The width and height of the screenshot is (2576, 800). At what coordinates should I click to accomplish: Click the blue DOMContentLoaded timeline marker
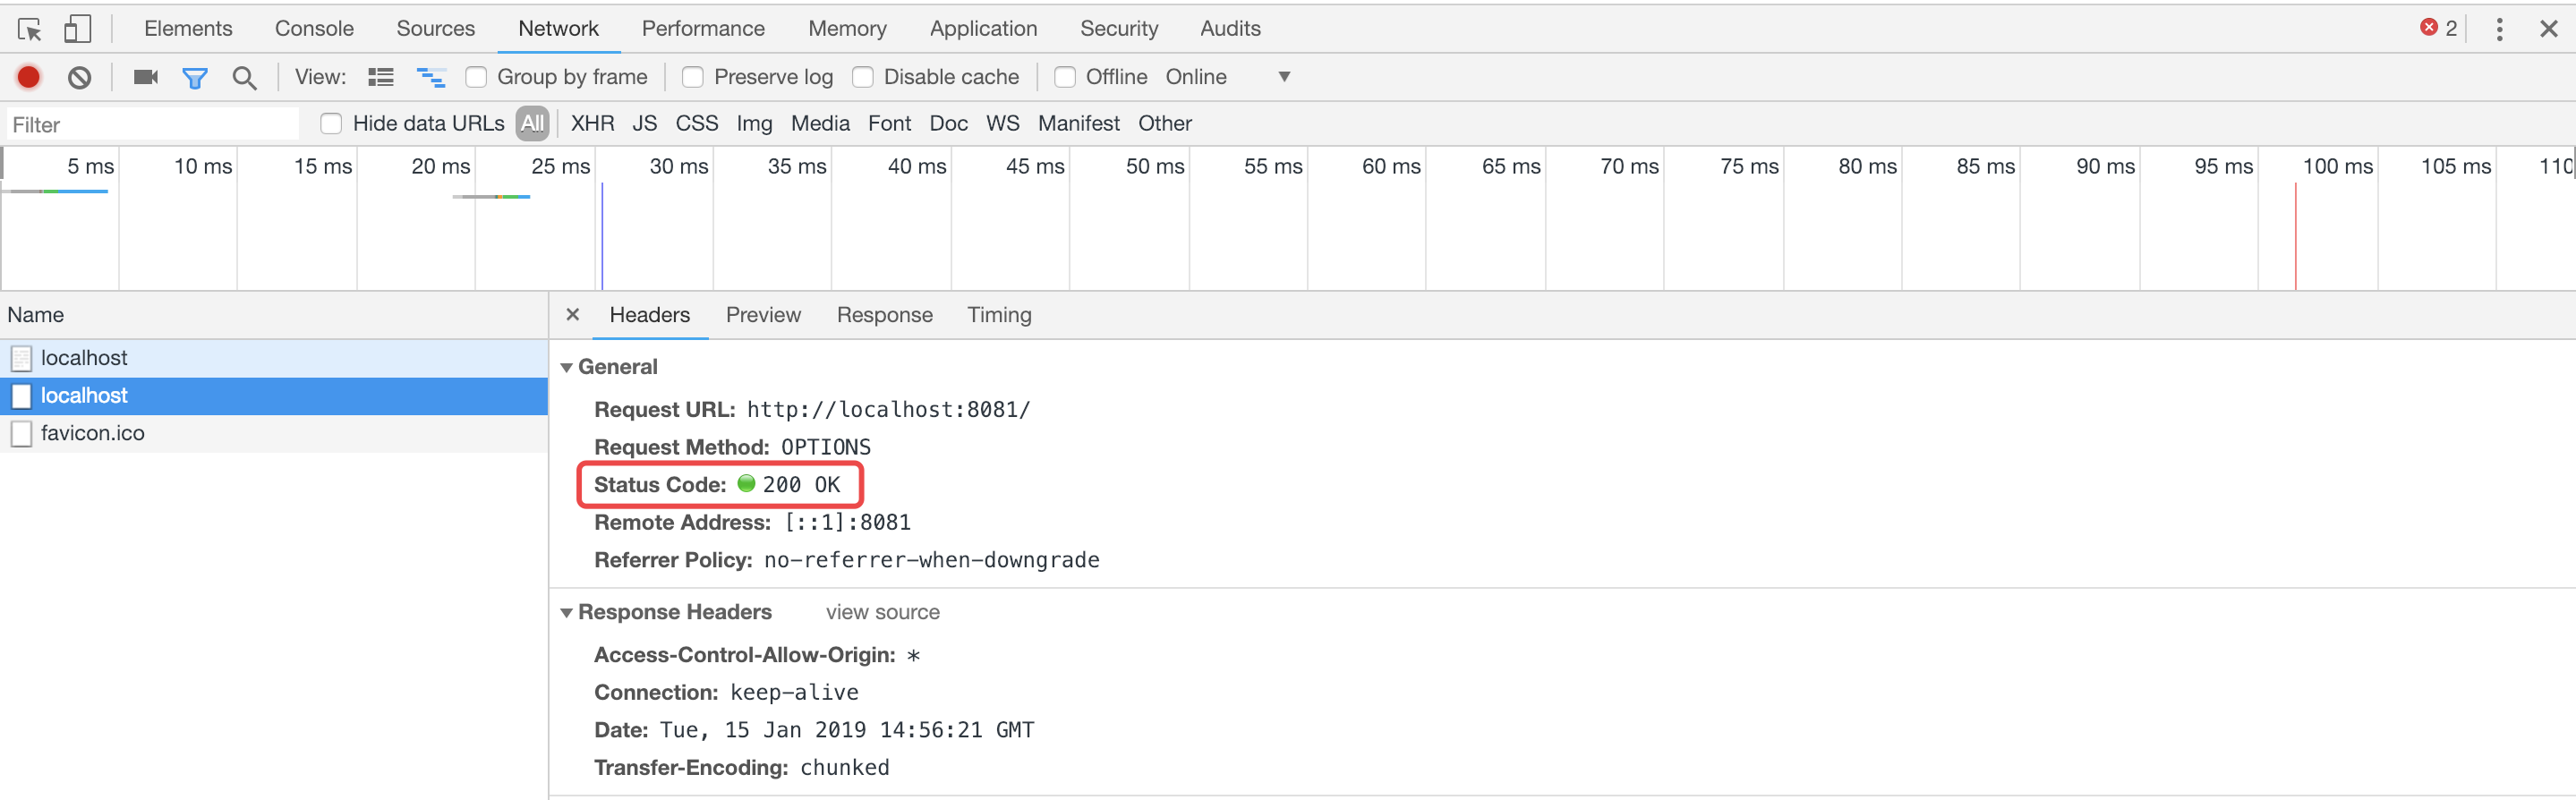602,236
